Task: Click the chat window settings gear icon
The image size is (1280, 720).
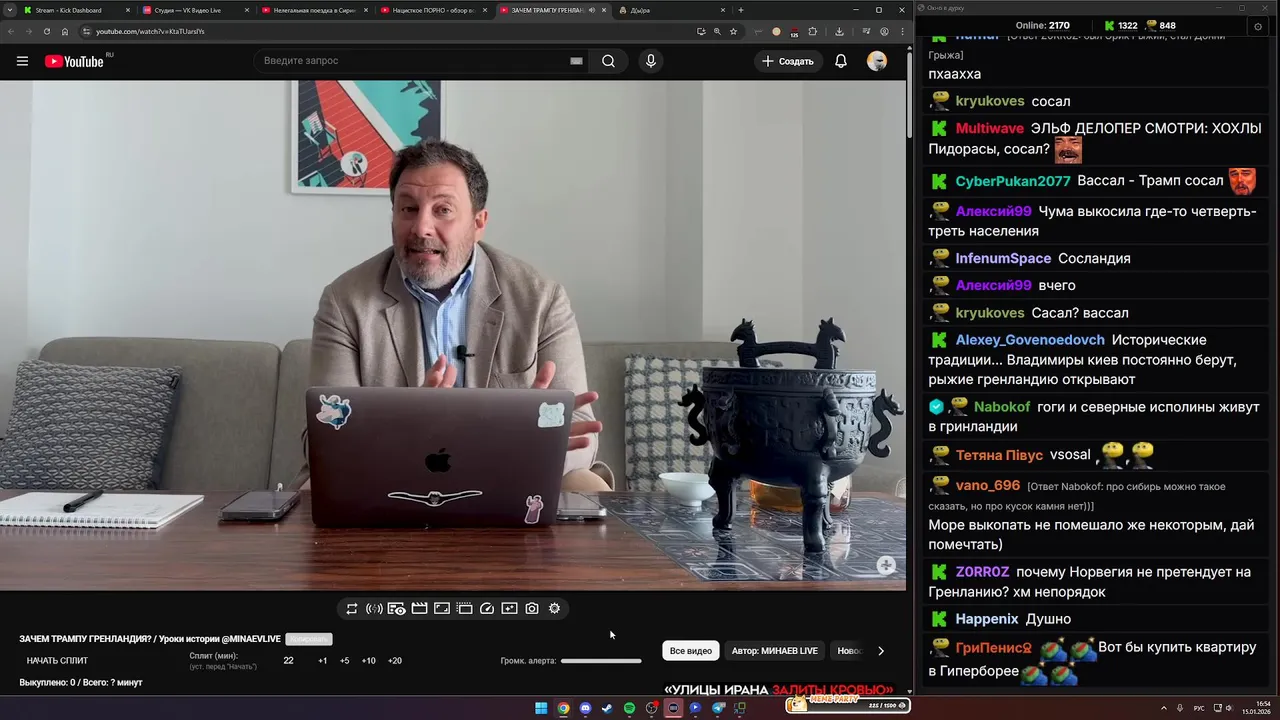Action: pos(1258,26)
